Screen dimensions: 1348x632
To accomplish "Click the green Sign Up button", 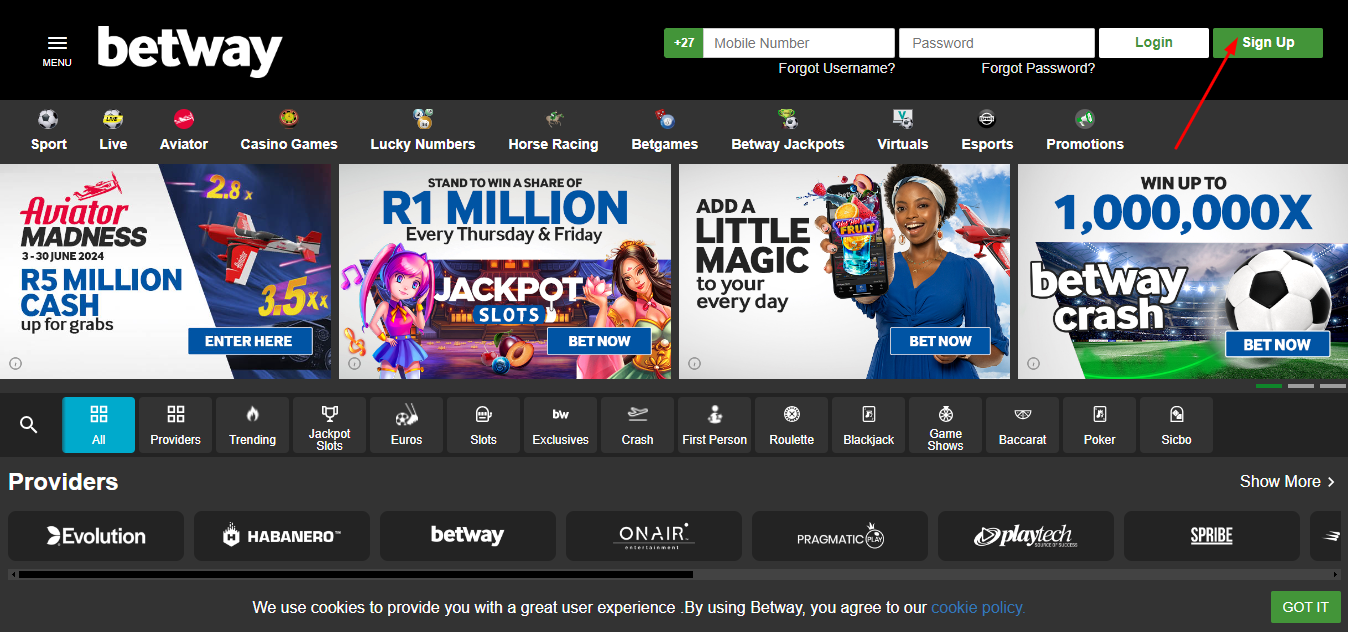I will tap(1268, 43).
